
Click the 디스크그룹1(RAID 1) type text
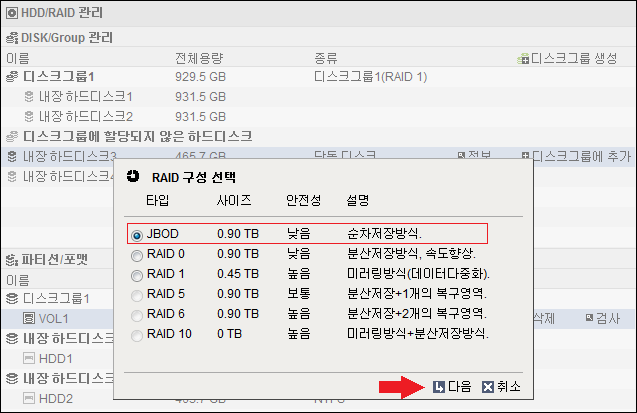coord(370,76)
